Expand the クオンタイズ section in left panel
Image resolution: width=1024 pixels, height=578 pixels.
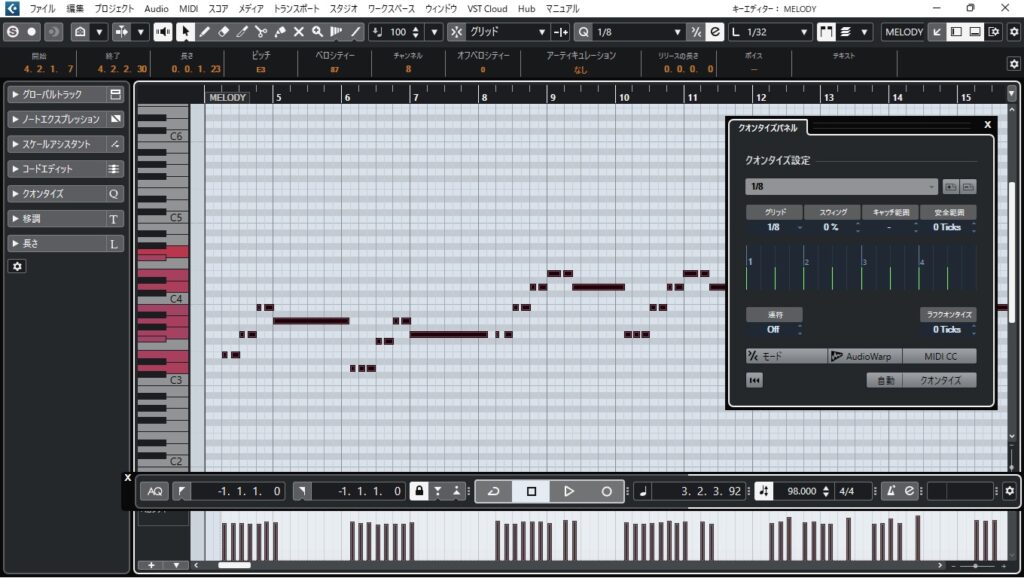pyautogui.click(x=56, y=194)
